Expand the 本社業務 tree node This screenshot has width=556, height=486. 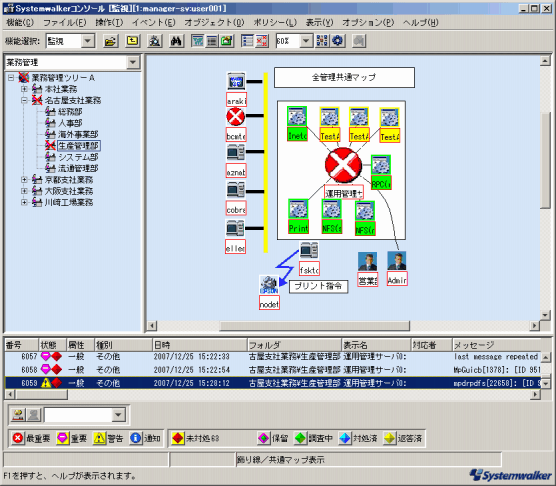[24, 89]
